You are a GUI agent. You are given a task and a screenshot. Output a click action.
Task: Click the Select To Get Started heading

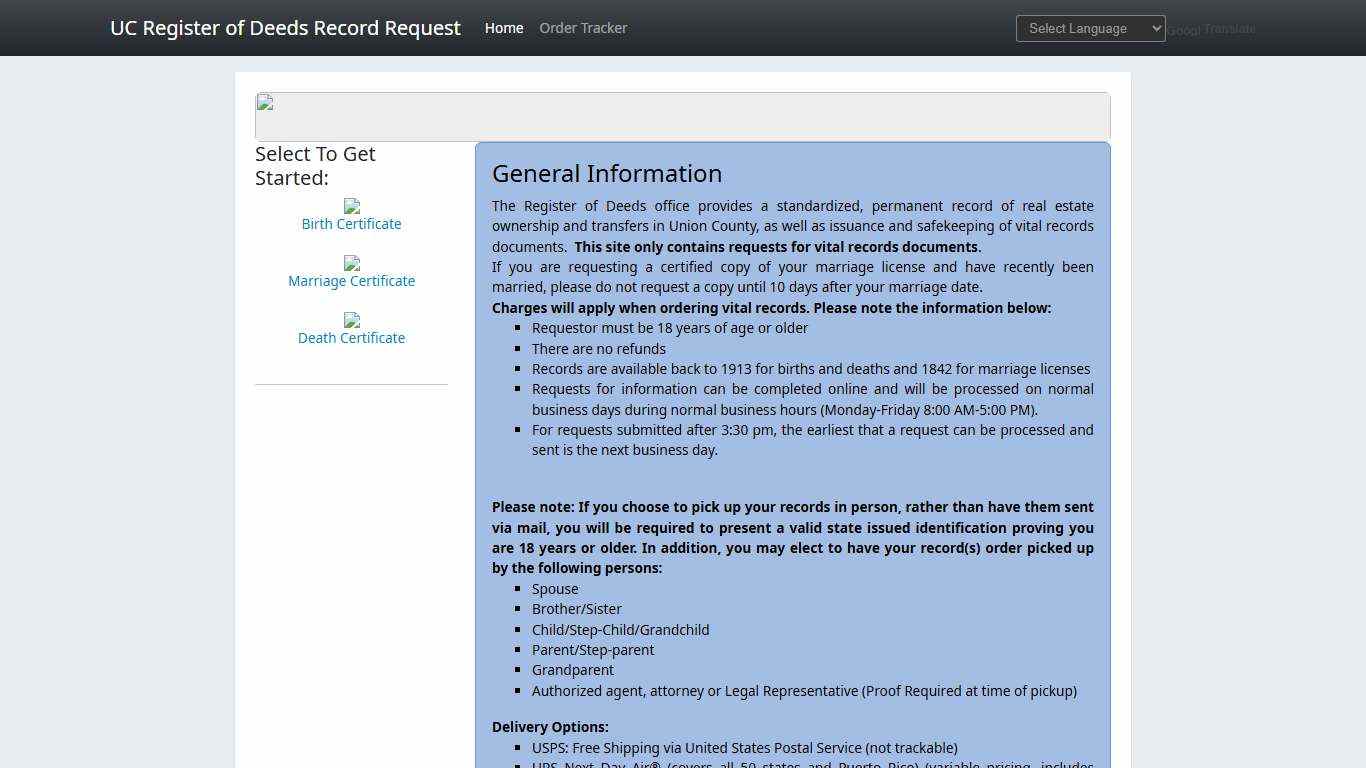point(315,165)
